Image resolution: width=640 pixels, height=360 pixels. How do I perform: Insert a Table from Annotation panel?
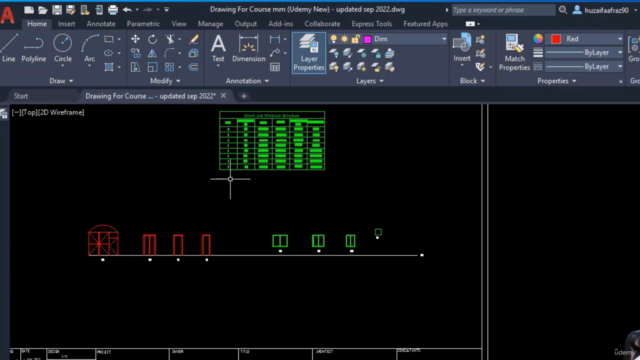pos(275,67)
